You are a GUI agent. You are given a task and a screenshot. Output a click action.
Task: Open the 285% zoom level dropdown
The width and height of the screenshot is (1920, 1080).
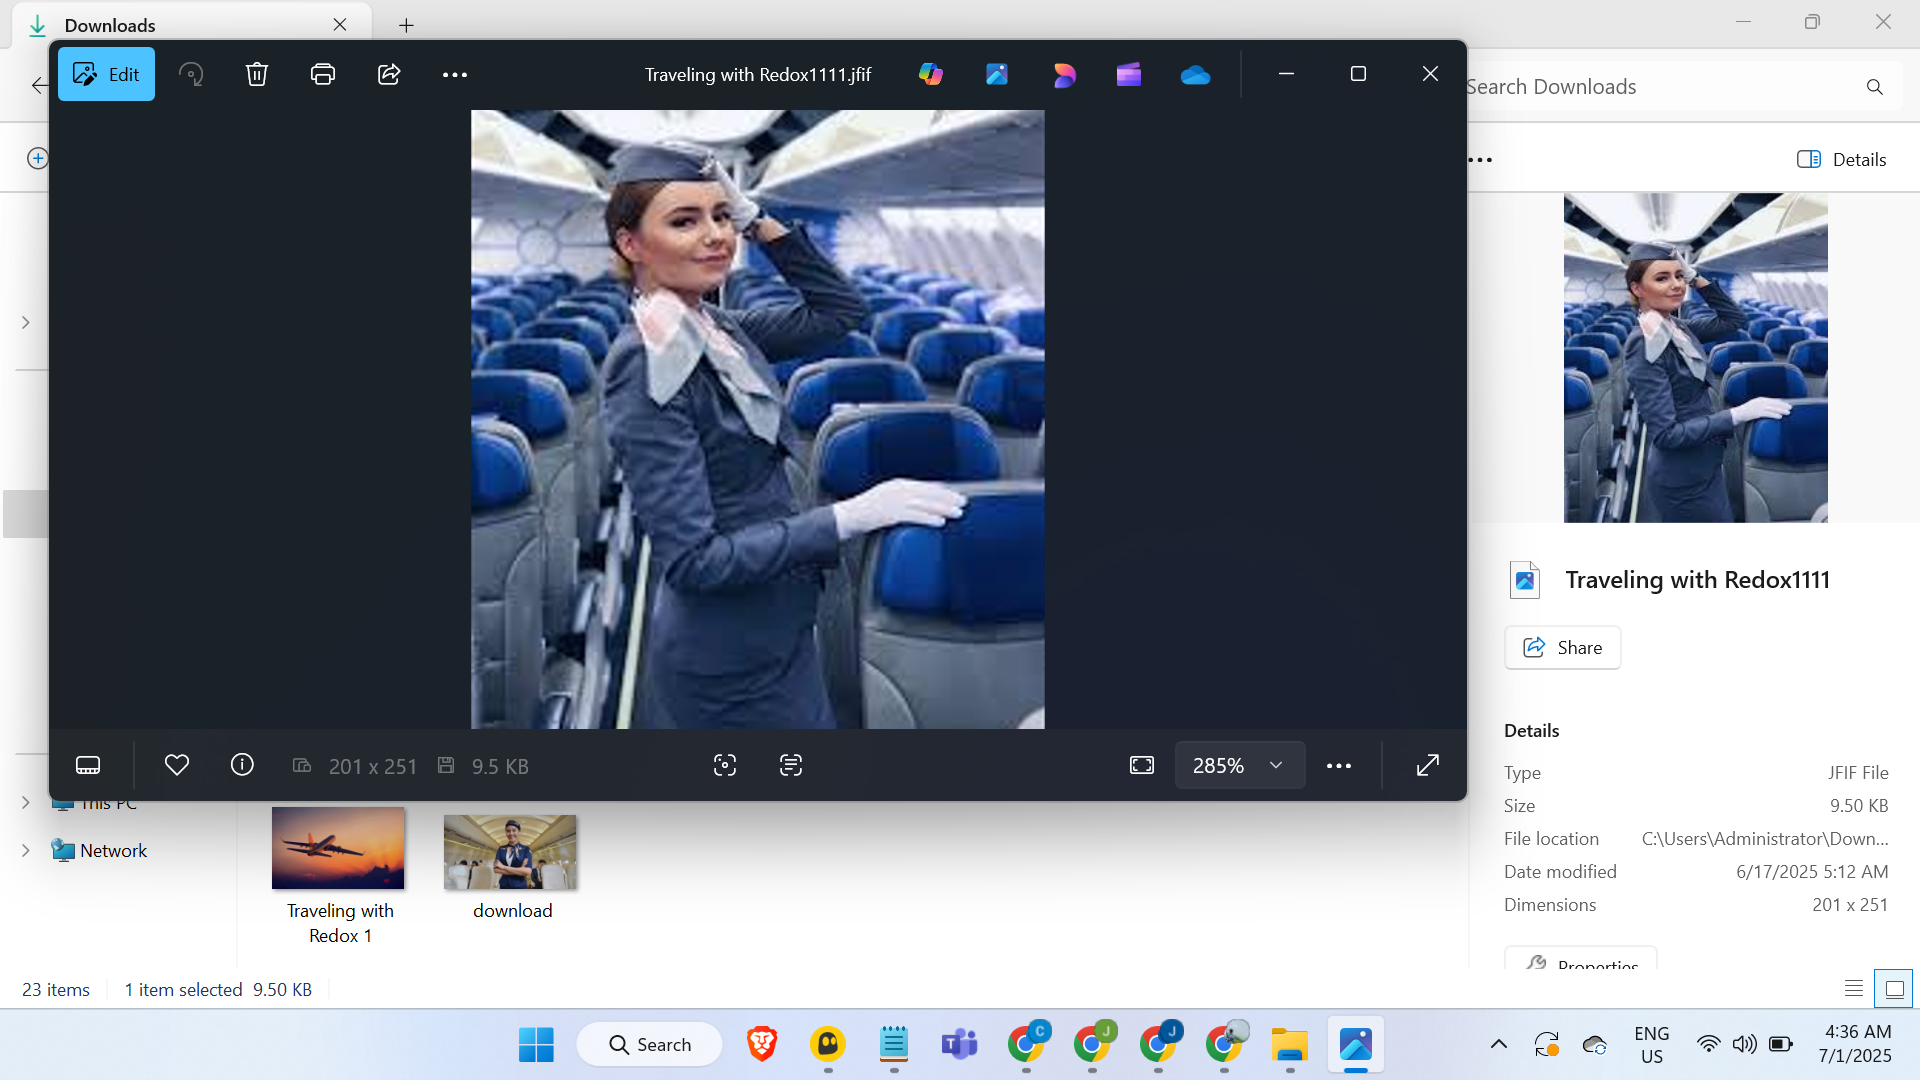tap(1240, 765)
